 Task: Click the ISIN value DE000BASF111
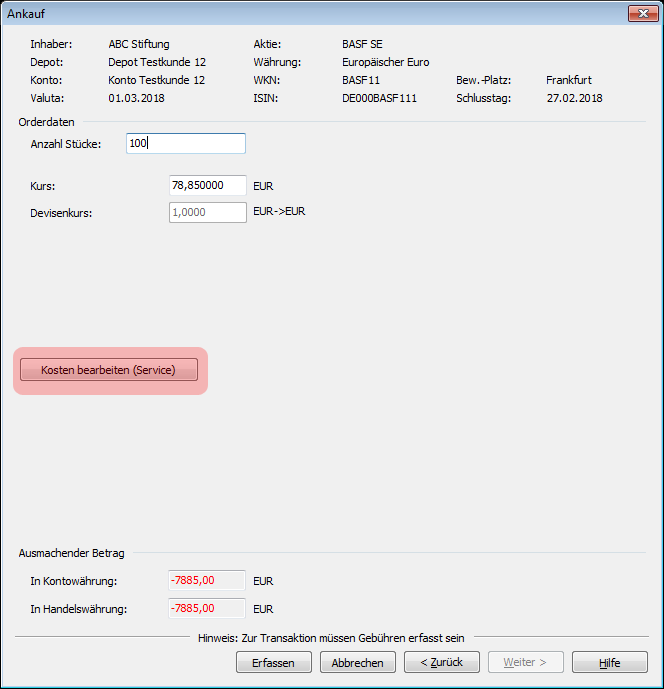click(379, 99)
